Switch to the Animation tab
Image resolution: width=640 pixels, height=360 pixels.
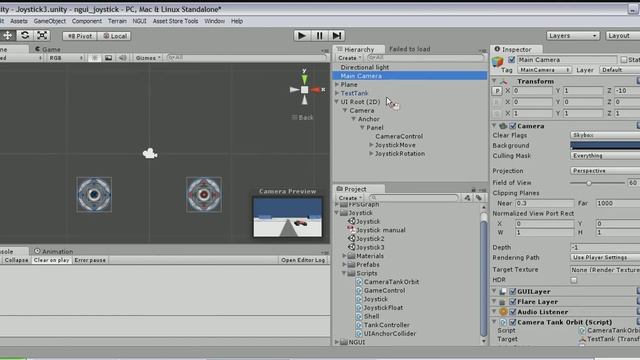coord(53,251)
